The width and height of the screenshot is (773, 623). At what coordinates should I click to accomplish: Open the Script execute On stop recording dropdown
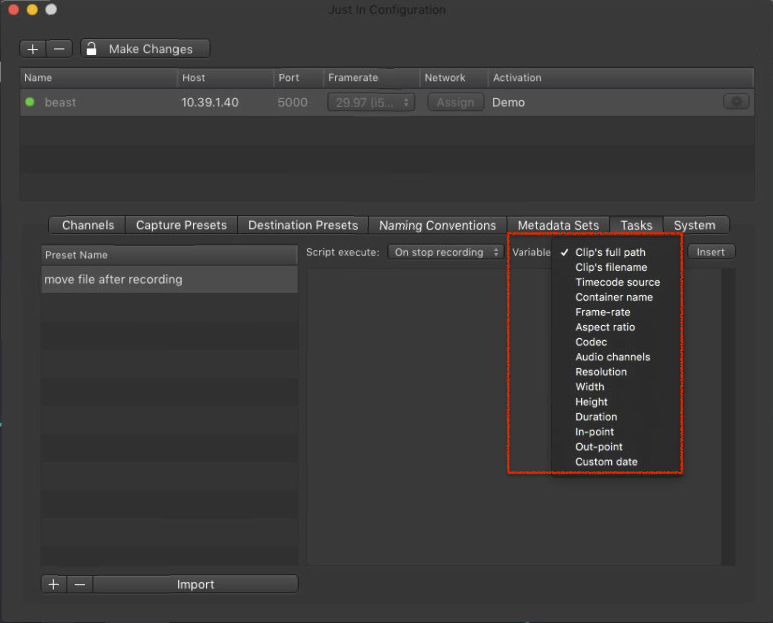pos(446,252)
